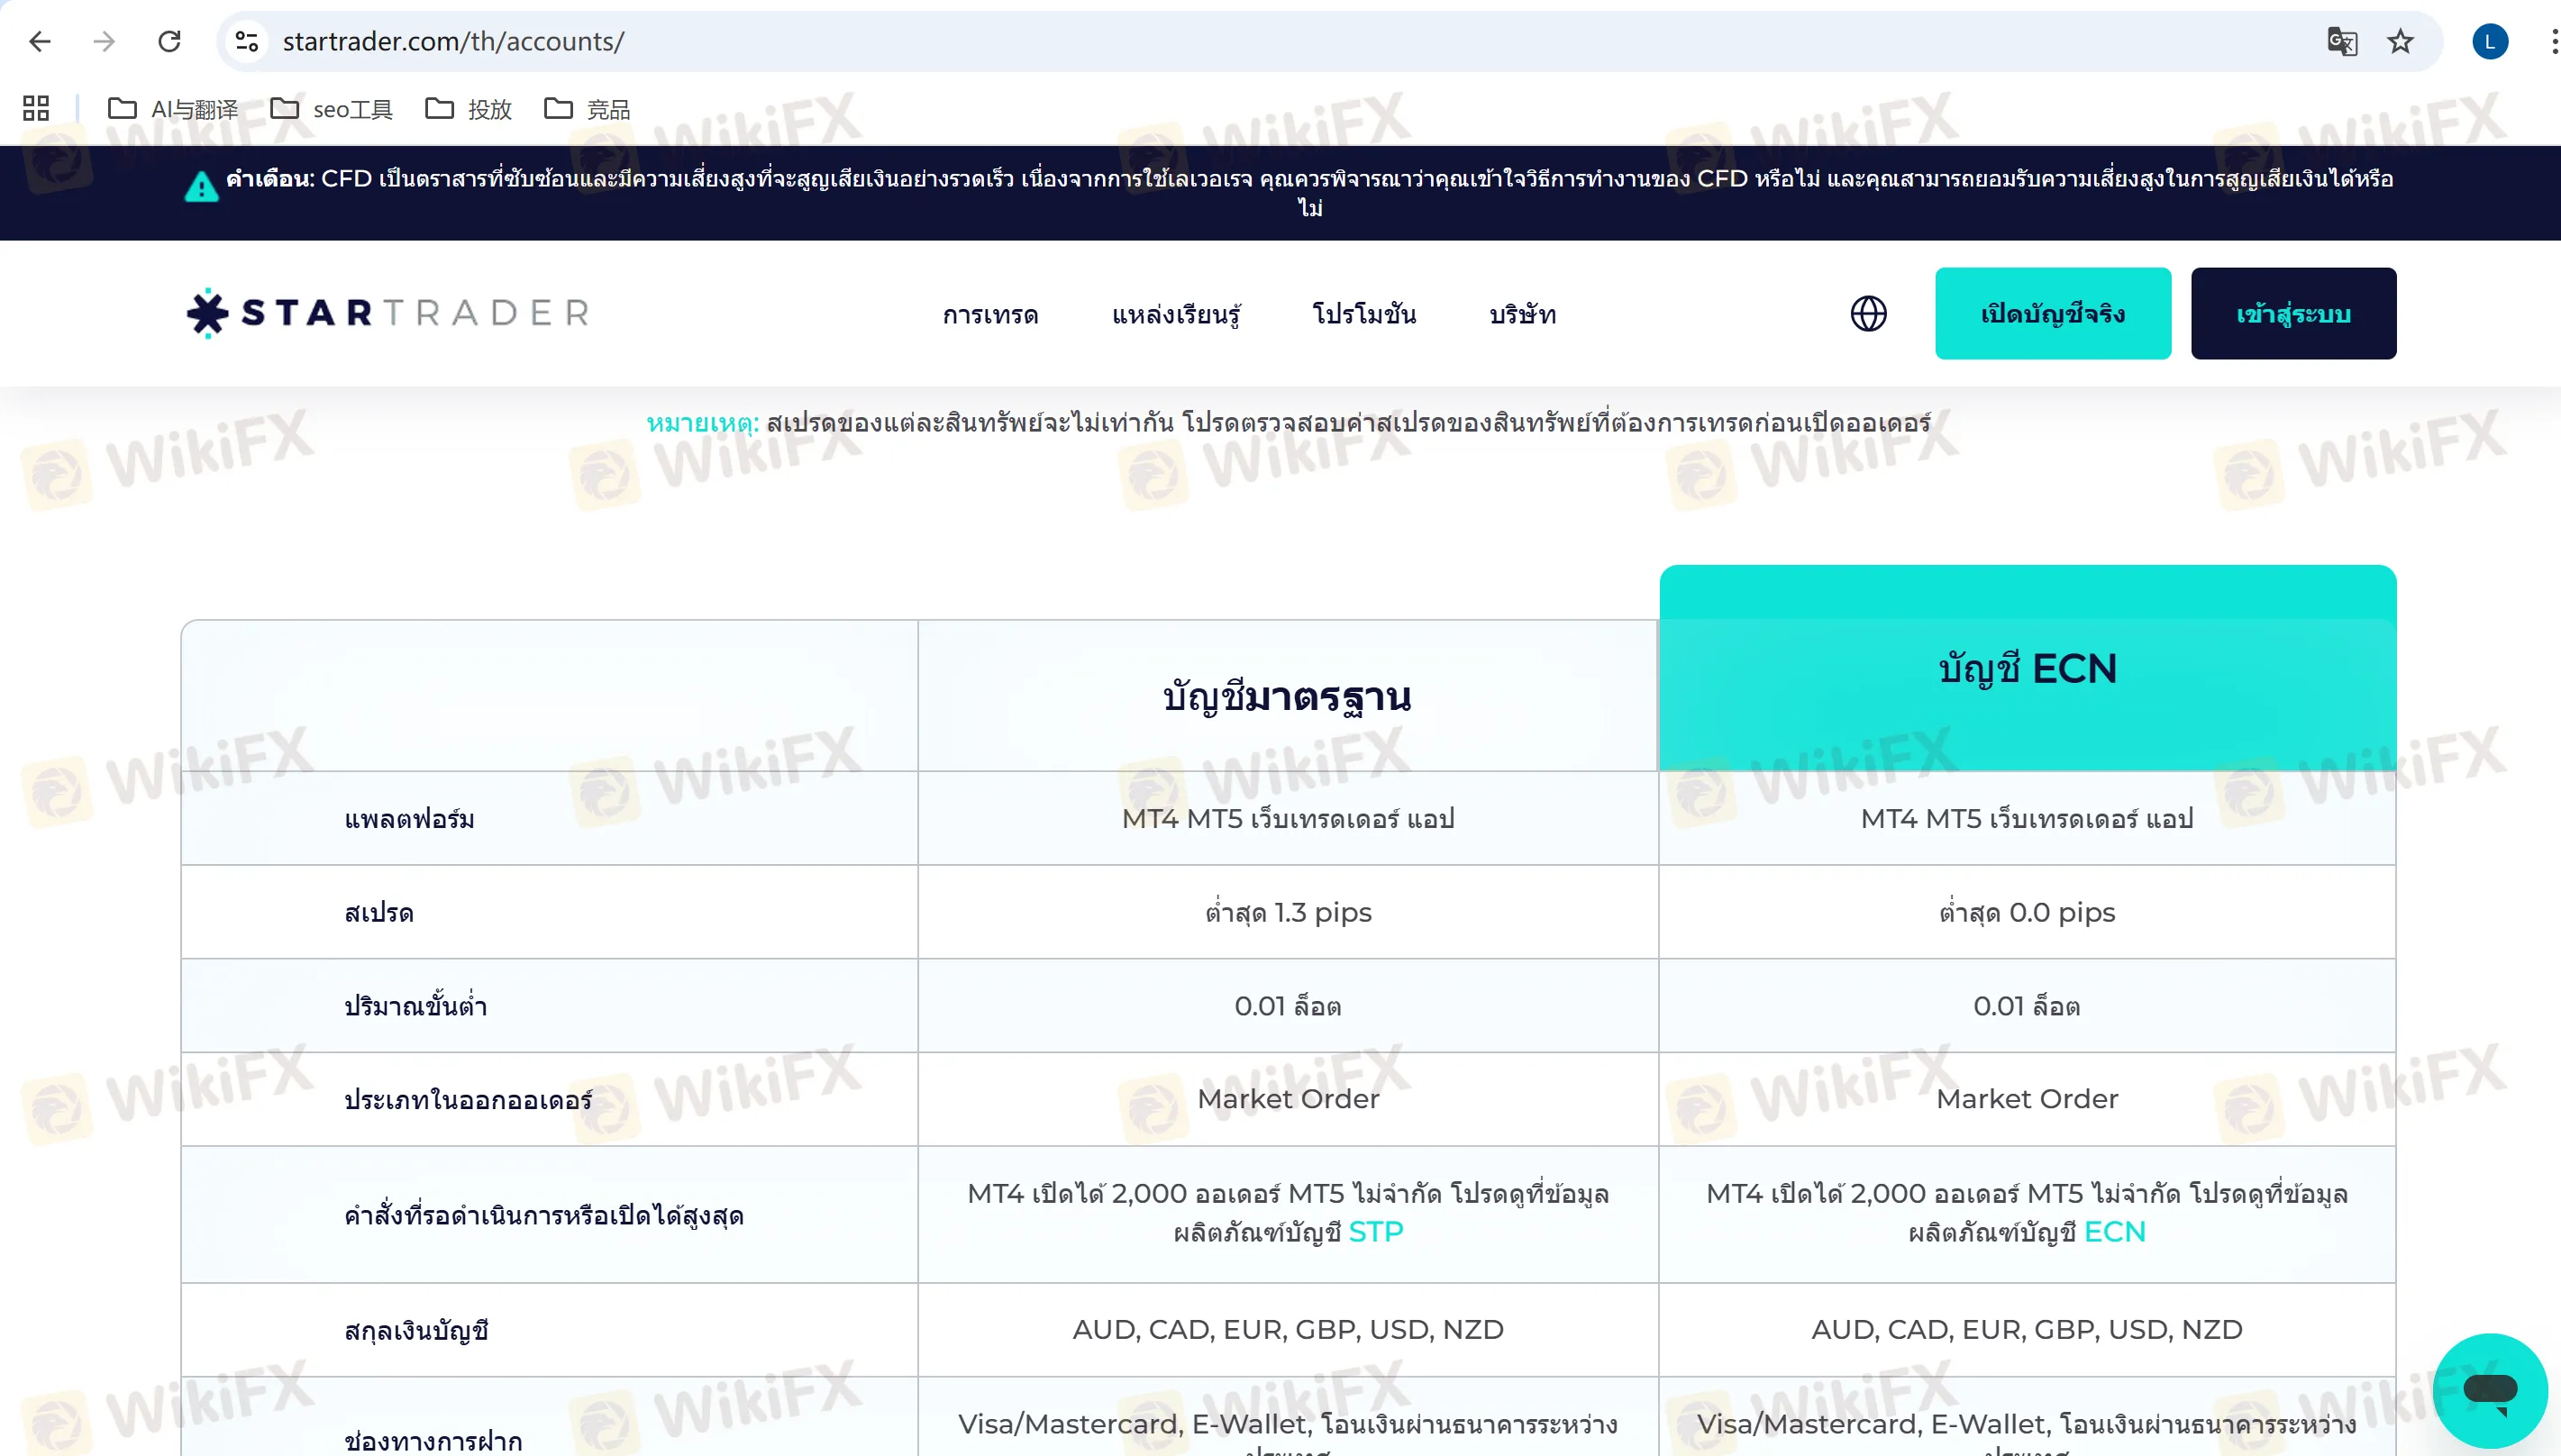Open the การเทรด navigation menu
The image size is (2561, 1456).
click(991, 313)
